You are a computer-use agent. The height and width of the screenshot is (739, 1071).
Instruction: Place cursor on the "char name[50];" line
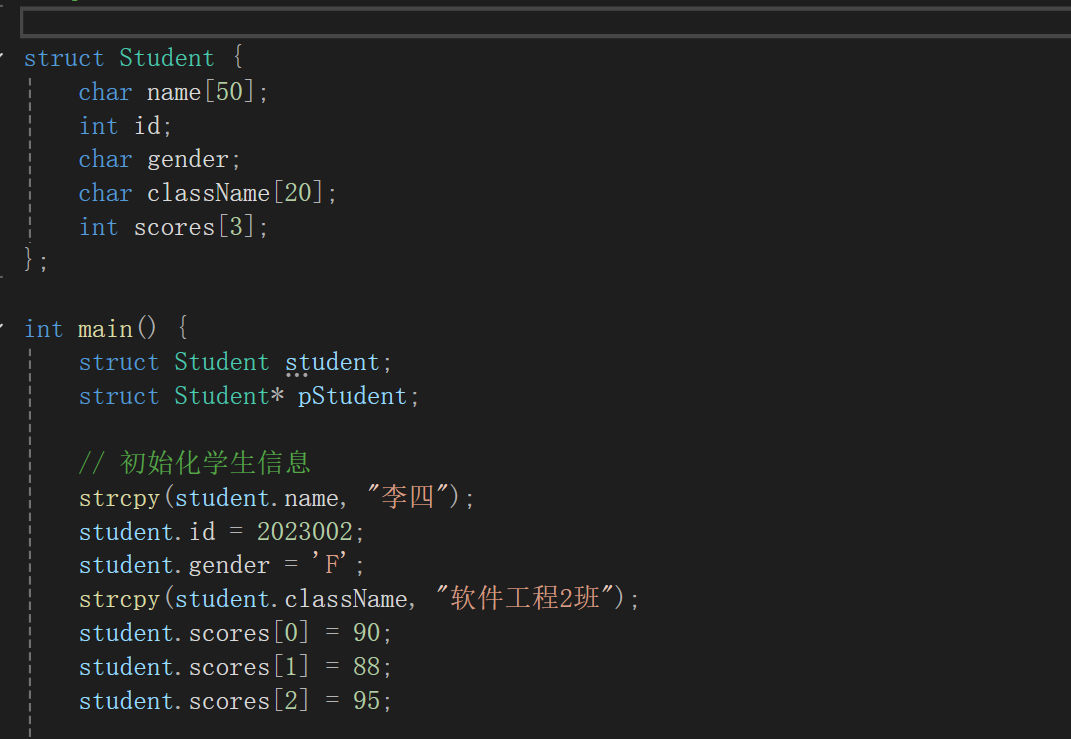(173, 92)
